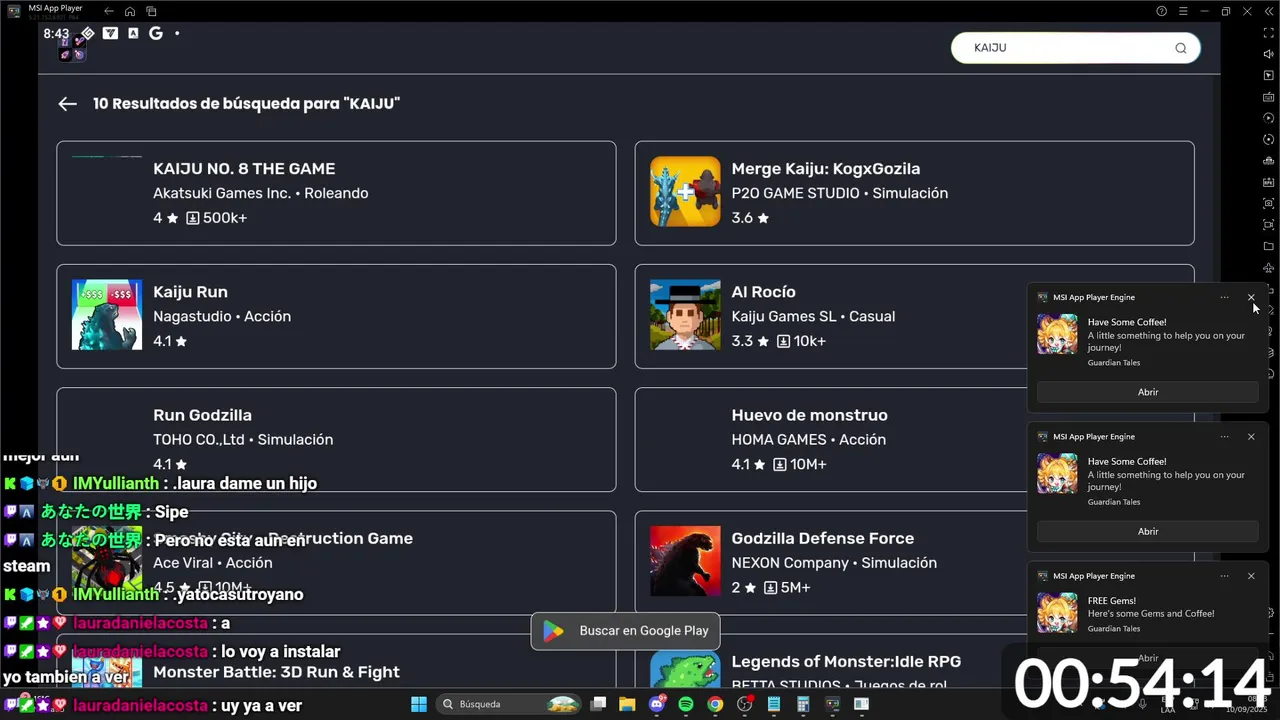Open KAIJU NO. 8 THE GAME result

[x=336, y=193]
